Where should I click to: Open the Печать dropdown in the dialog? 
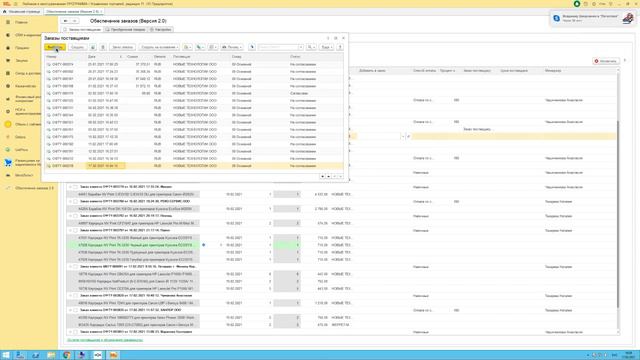tap(232, 47)
